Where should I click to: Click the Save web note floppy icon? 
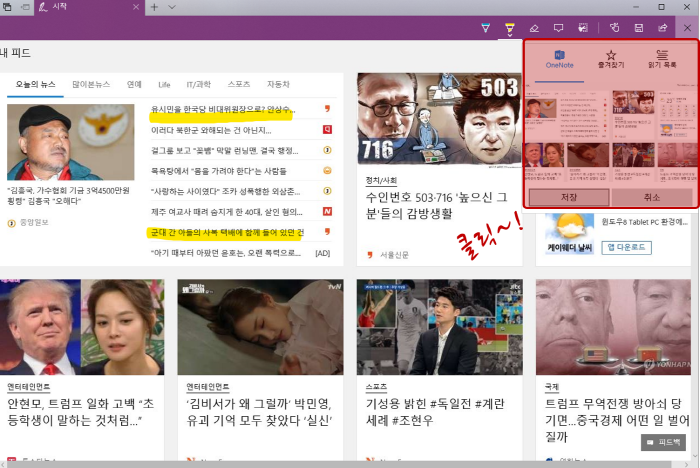point(639,28)
